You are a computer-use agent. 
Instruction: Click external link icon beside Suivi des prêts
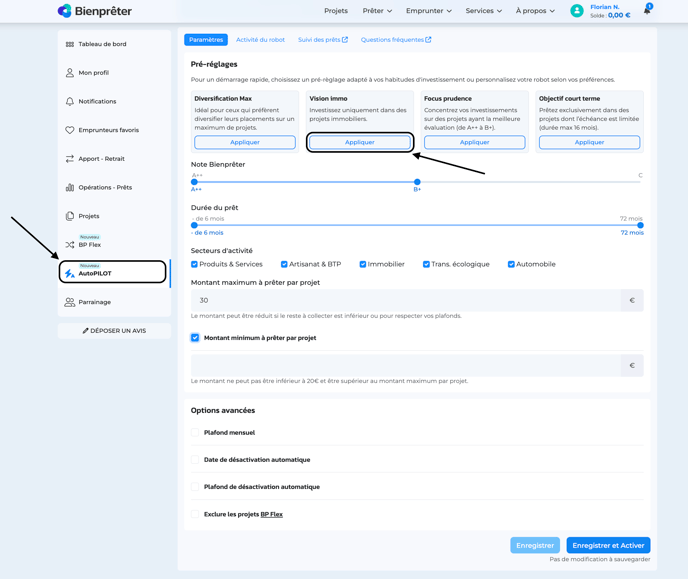coord(345,39)
